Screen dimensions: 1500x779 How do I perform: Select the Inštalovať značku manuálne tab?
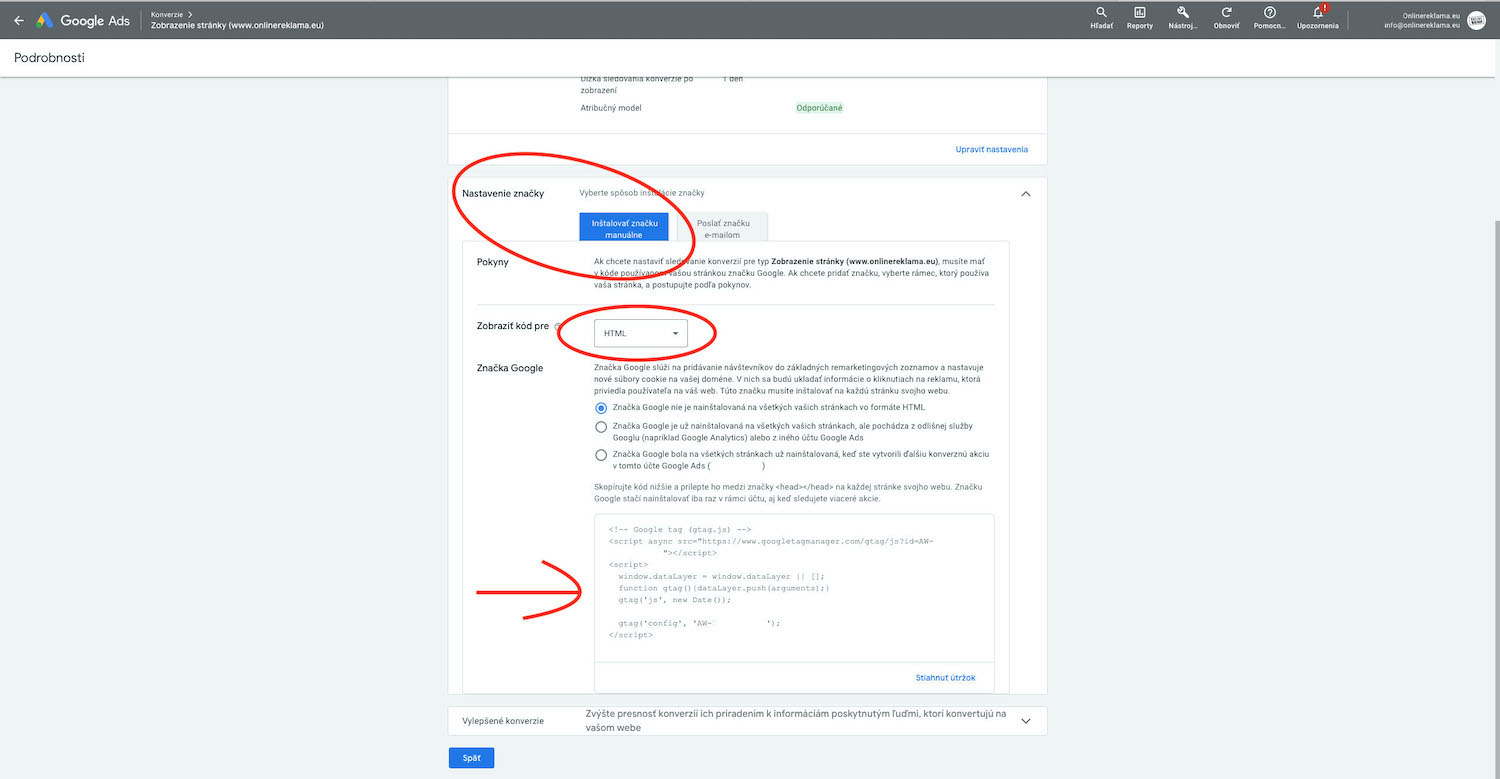coord(624,228)
